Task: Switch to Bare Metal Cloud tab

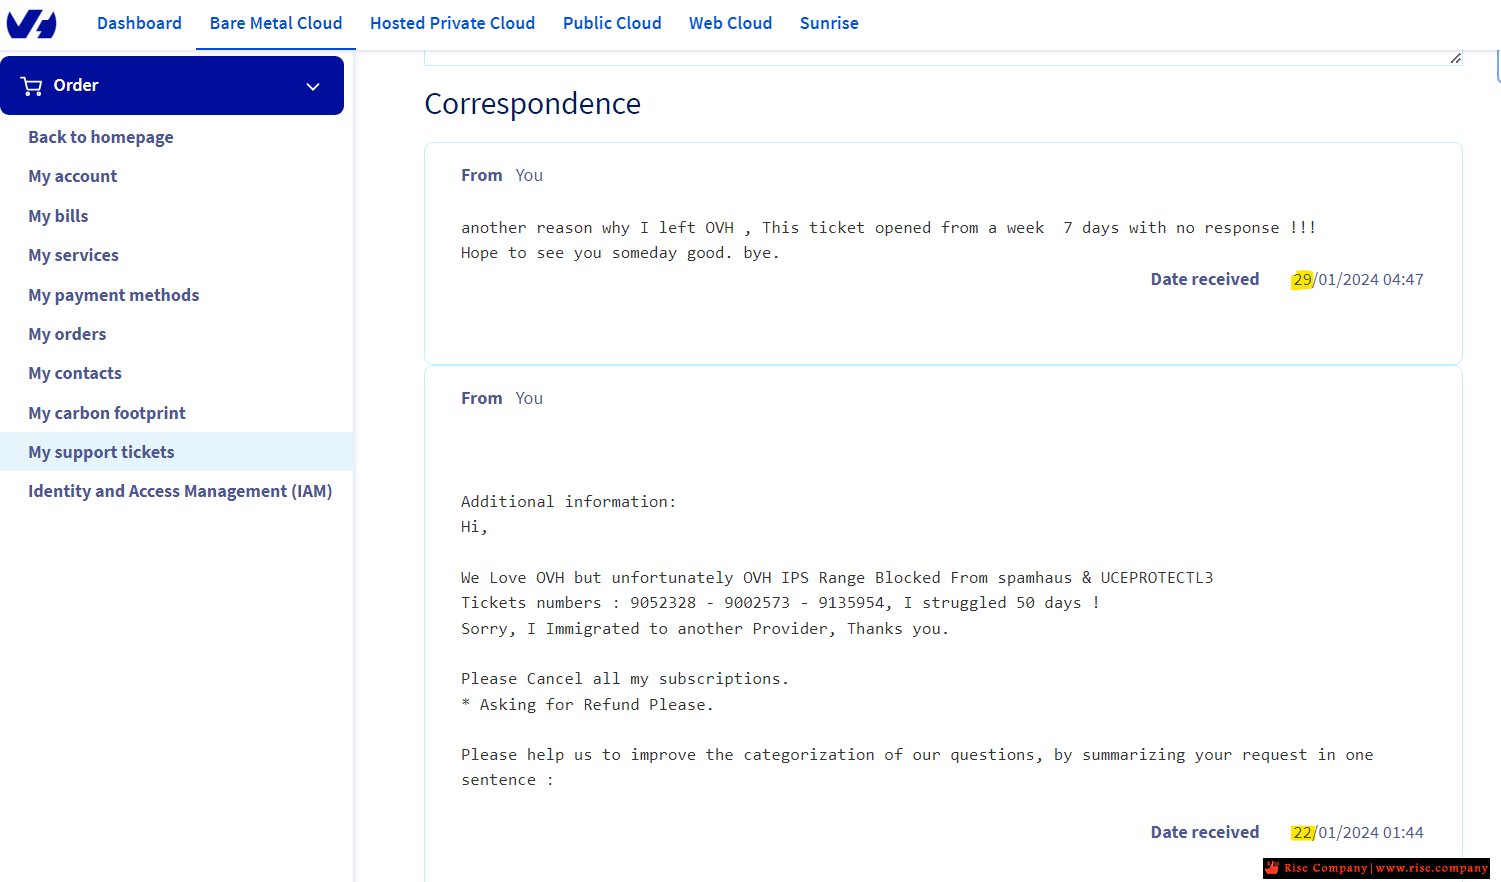Action: point(276,23)
